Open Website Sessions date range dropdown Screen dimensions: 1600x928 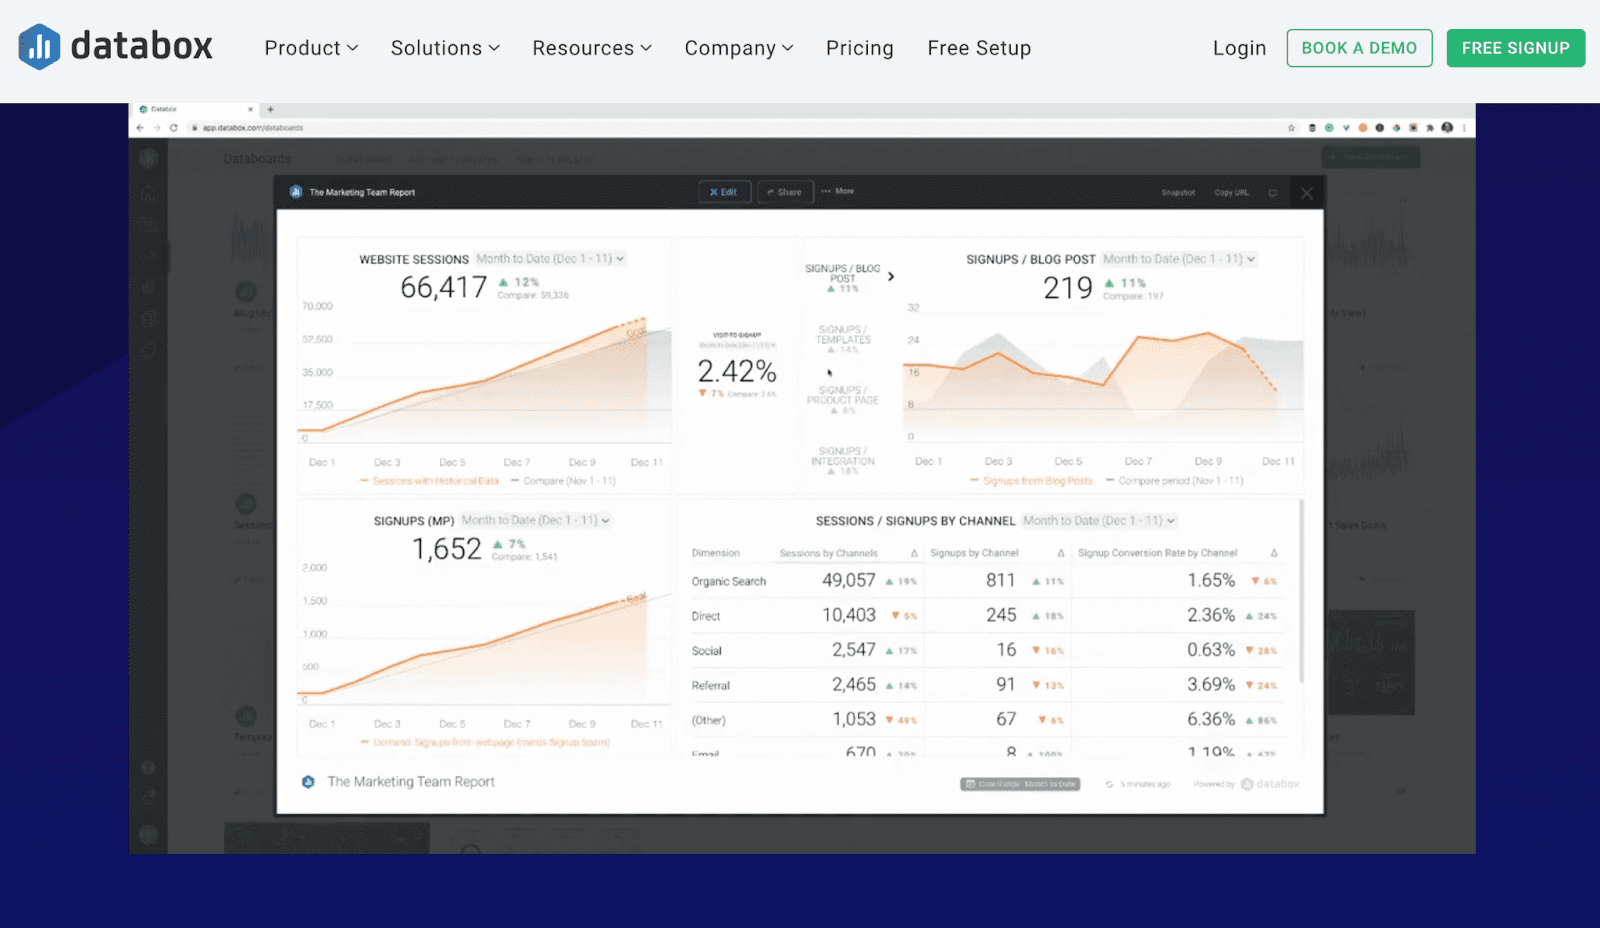[550, 259]
